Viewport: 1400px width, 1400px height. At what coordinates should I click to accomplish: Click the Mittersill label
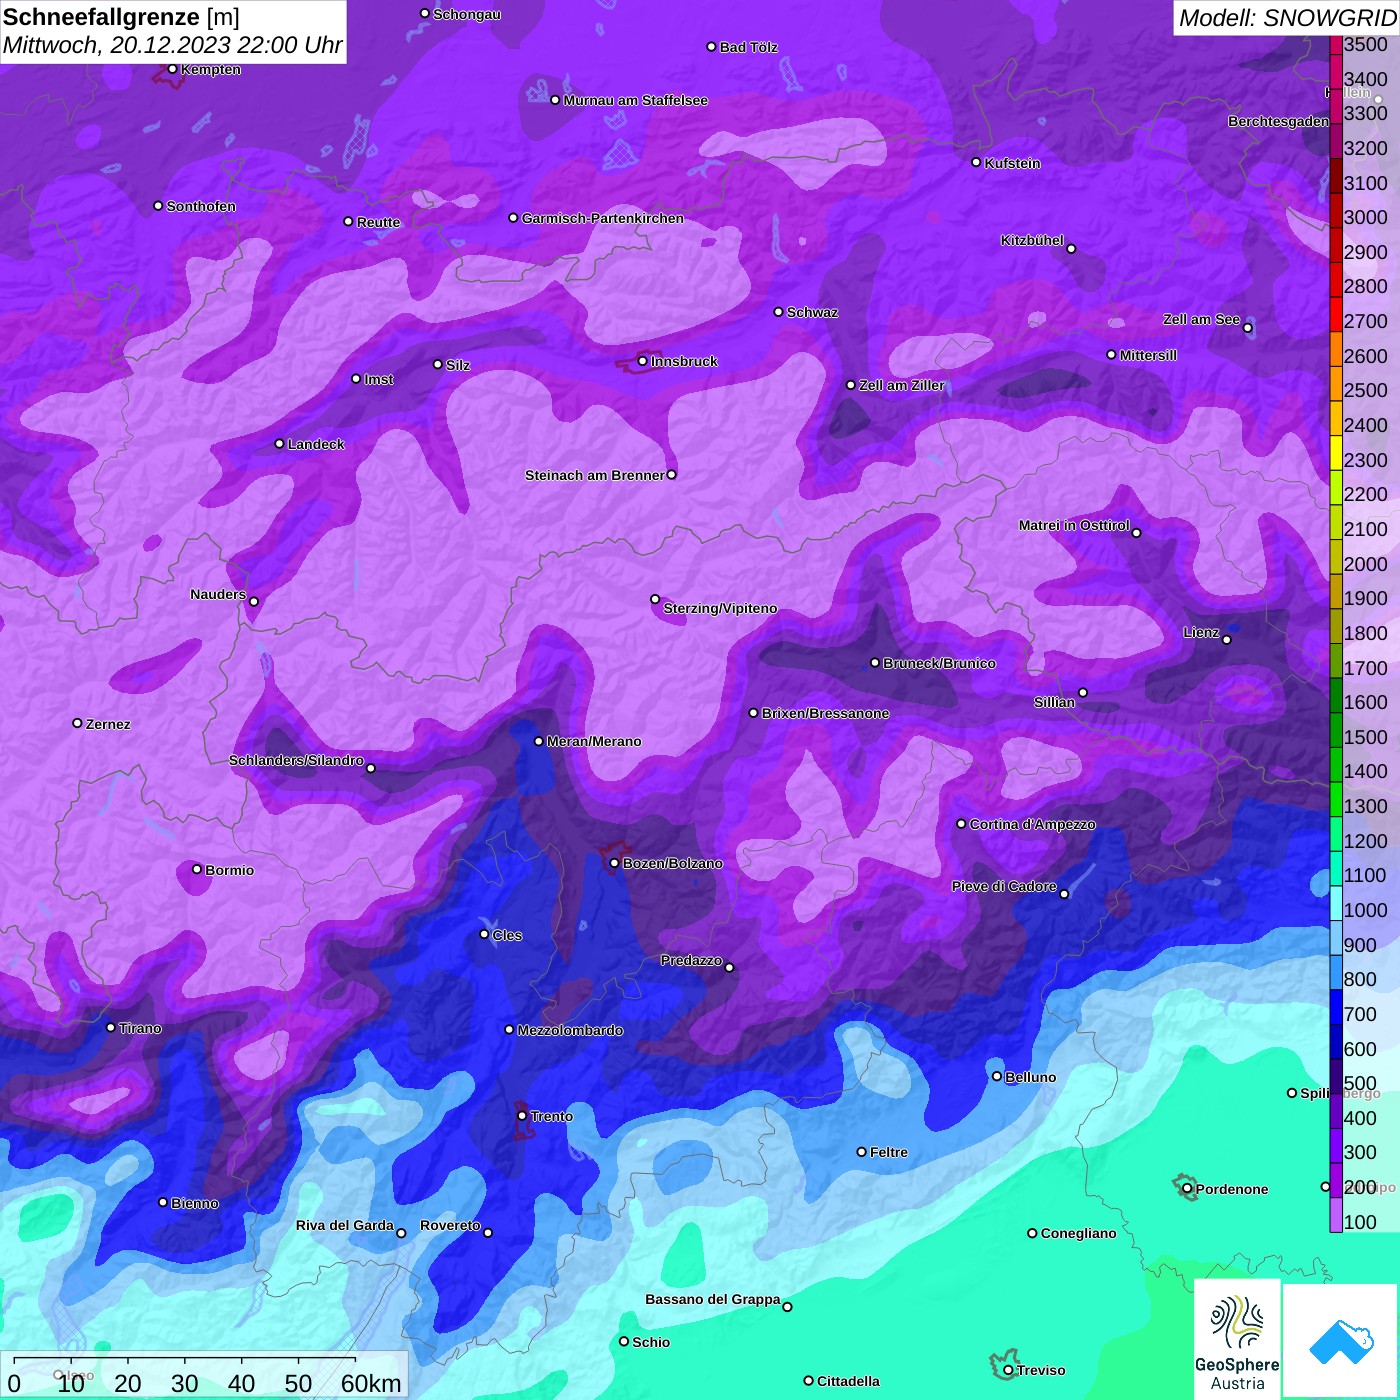(x=1148, y=355)
